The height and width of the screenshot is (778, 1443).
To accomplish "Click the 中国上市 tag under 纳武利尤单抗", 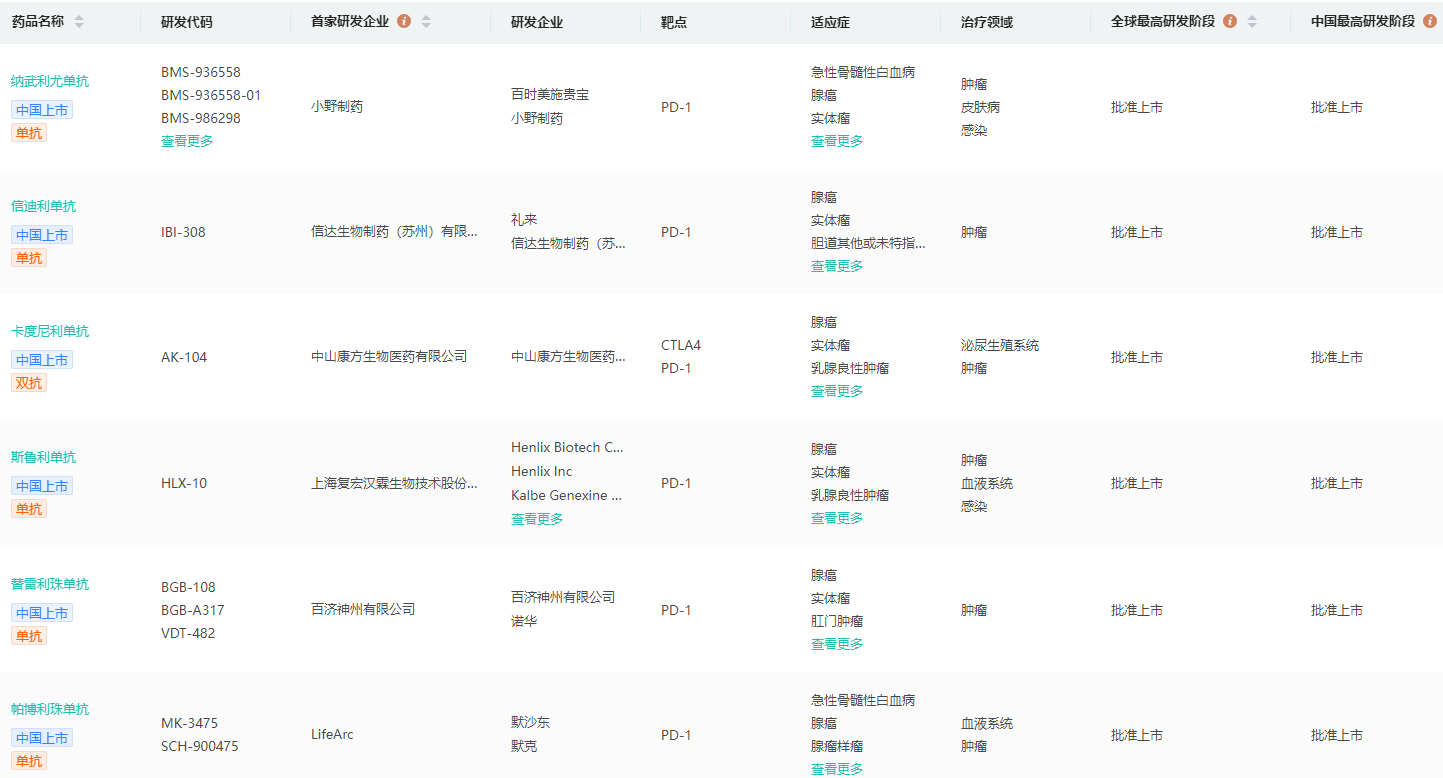I will coord(42,110).
